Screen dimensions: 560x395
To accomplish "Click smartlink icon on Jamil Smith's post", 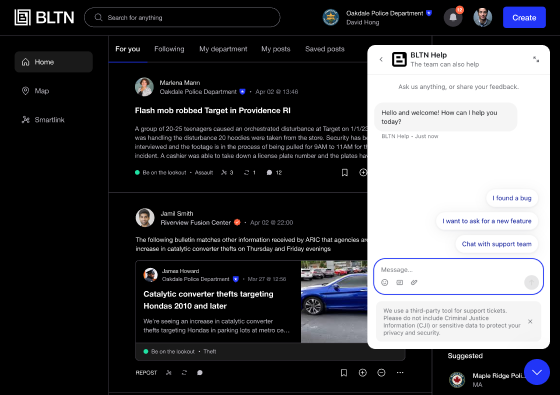I will 169,373.
